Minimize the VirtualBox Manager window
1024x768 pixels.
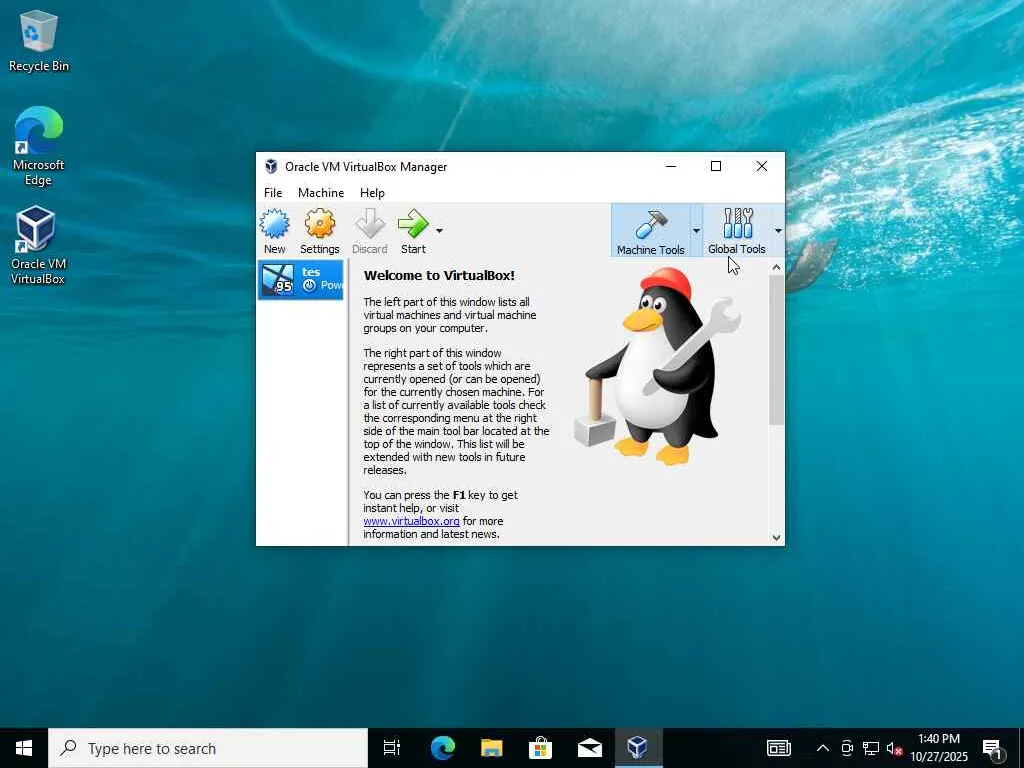click(671, 167)
